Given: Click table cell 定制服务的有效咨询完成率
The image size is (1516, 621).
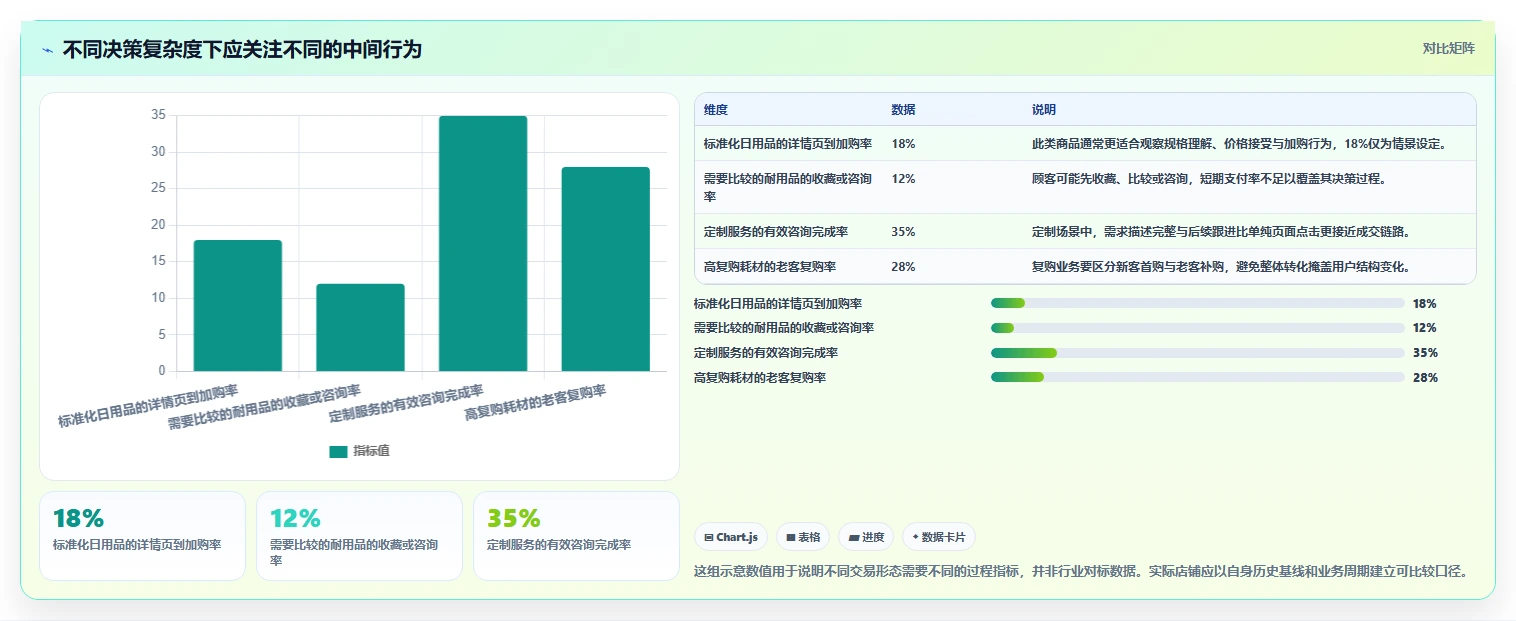Looking at the screenshot, I should tap(776, 232).
